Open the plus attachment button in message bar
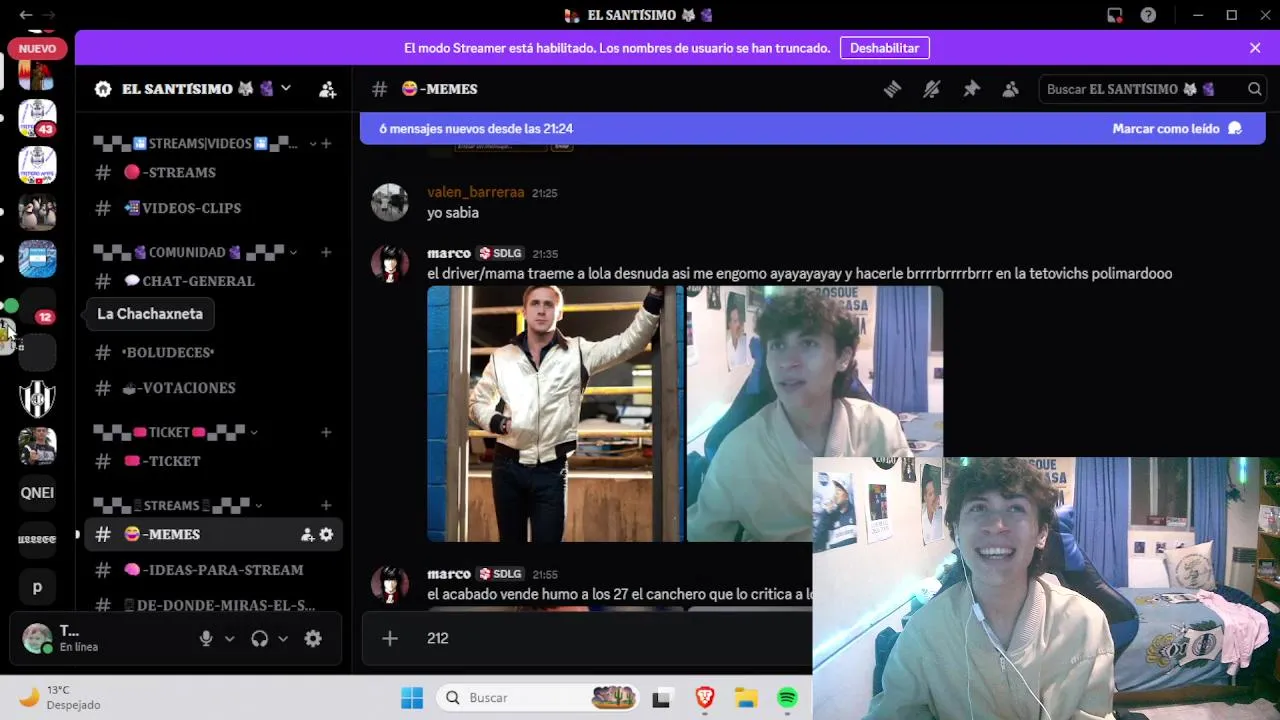This screenshot has width=1280, height=720. point(390,638)
